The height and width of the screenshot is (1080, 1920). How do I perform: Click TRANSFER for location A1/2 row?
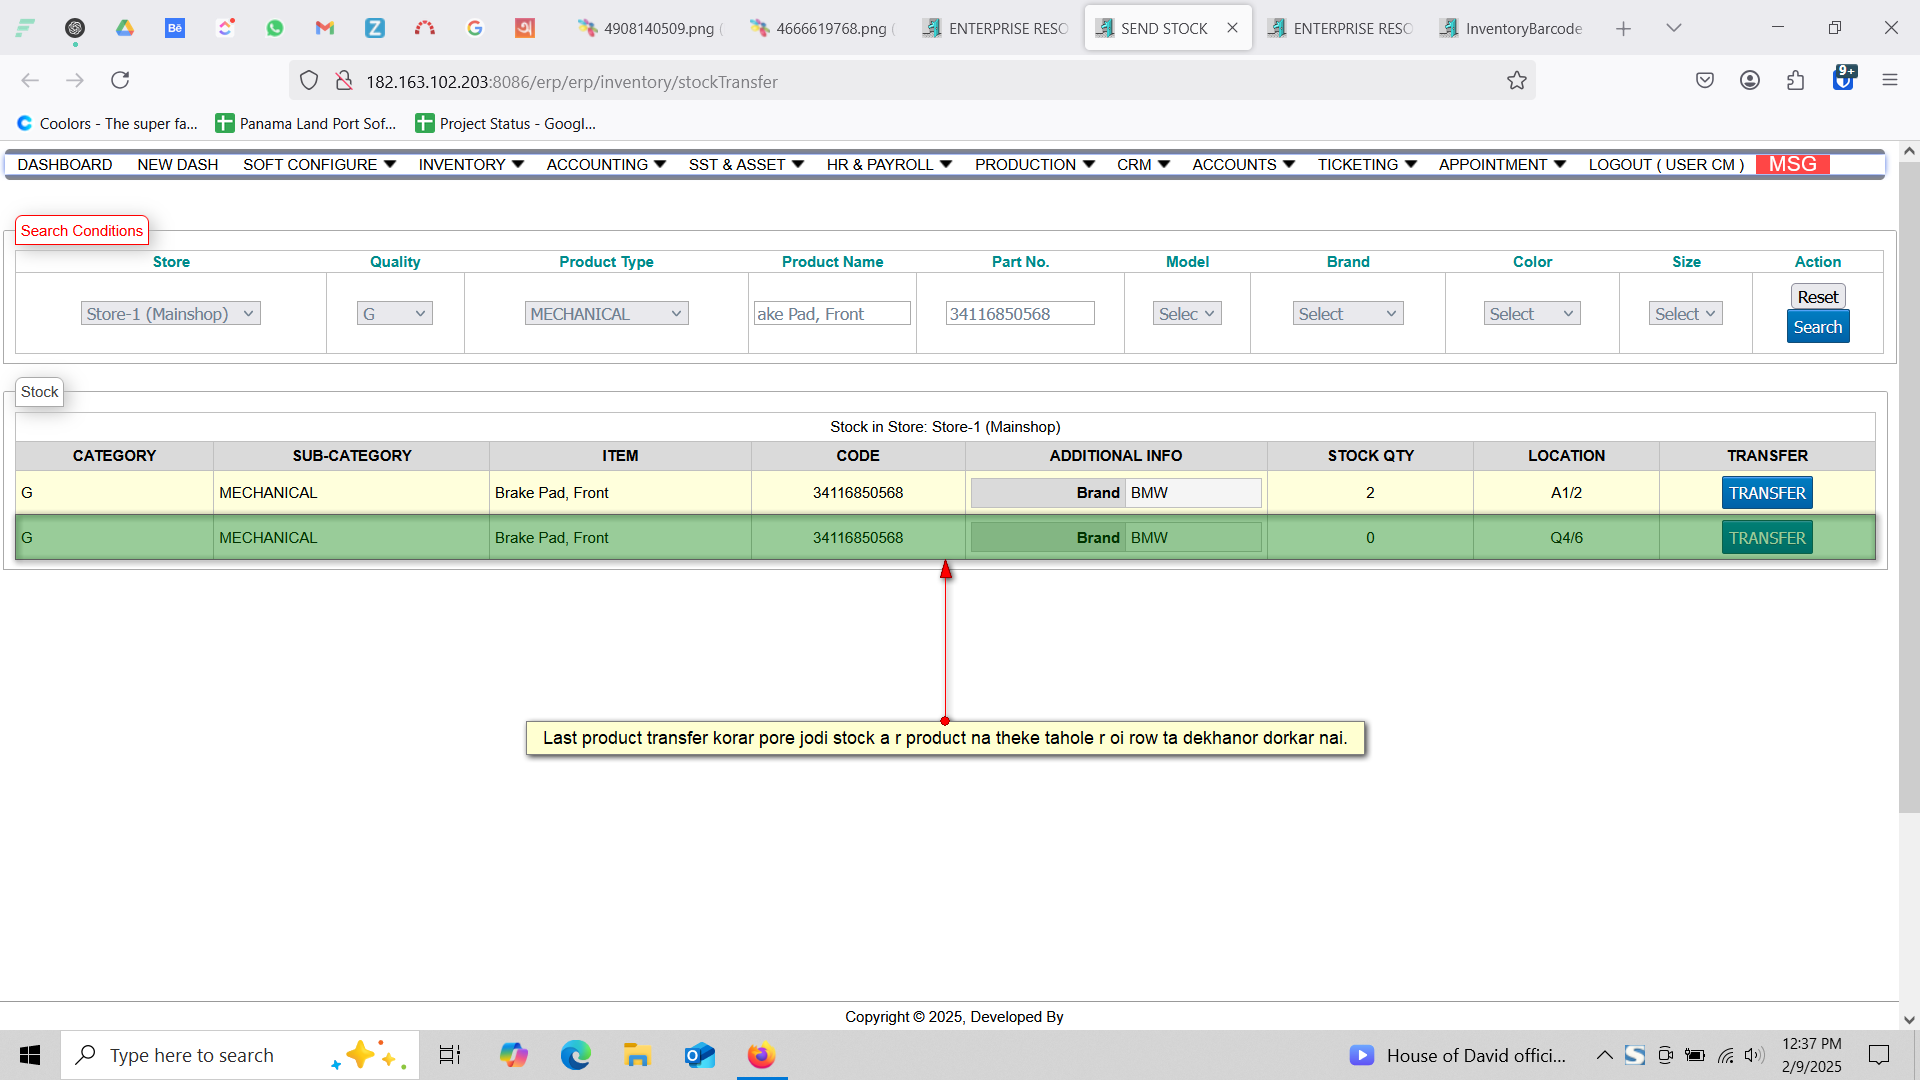coord(1767,493)
